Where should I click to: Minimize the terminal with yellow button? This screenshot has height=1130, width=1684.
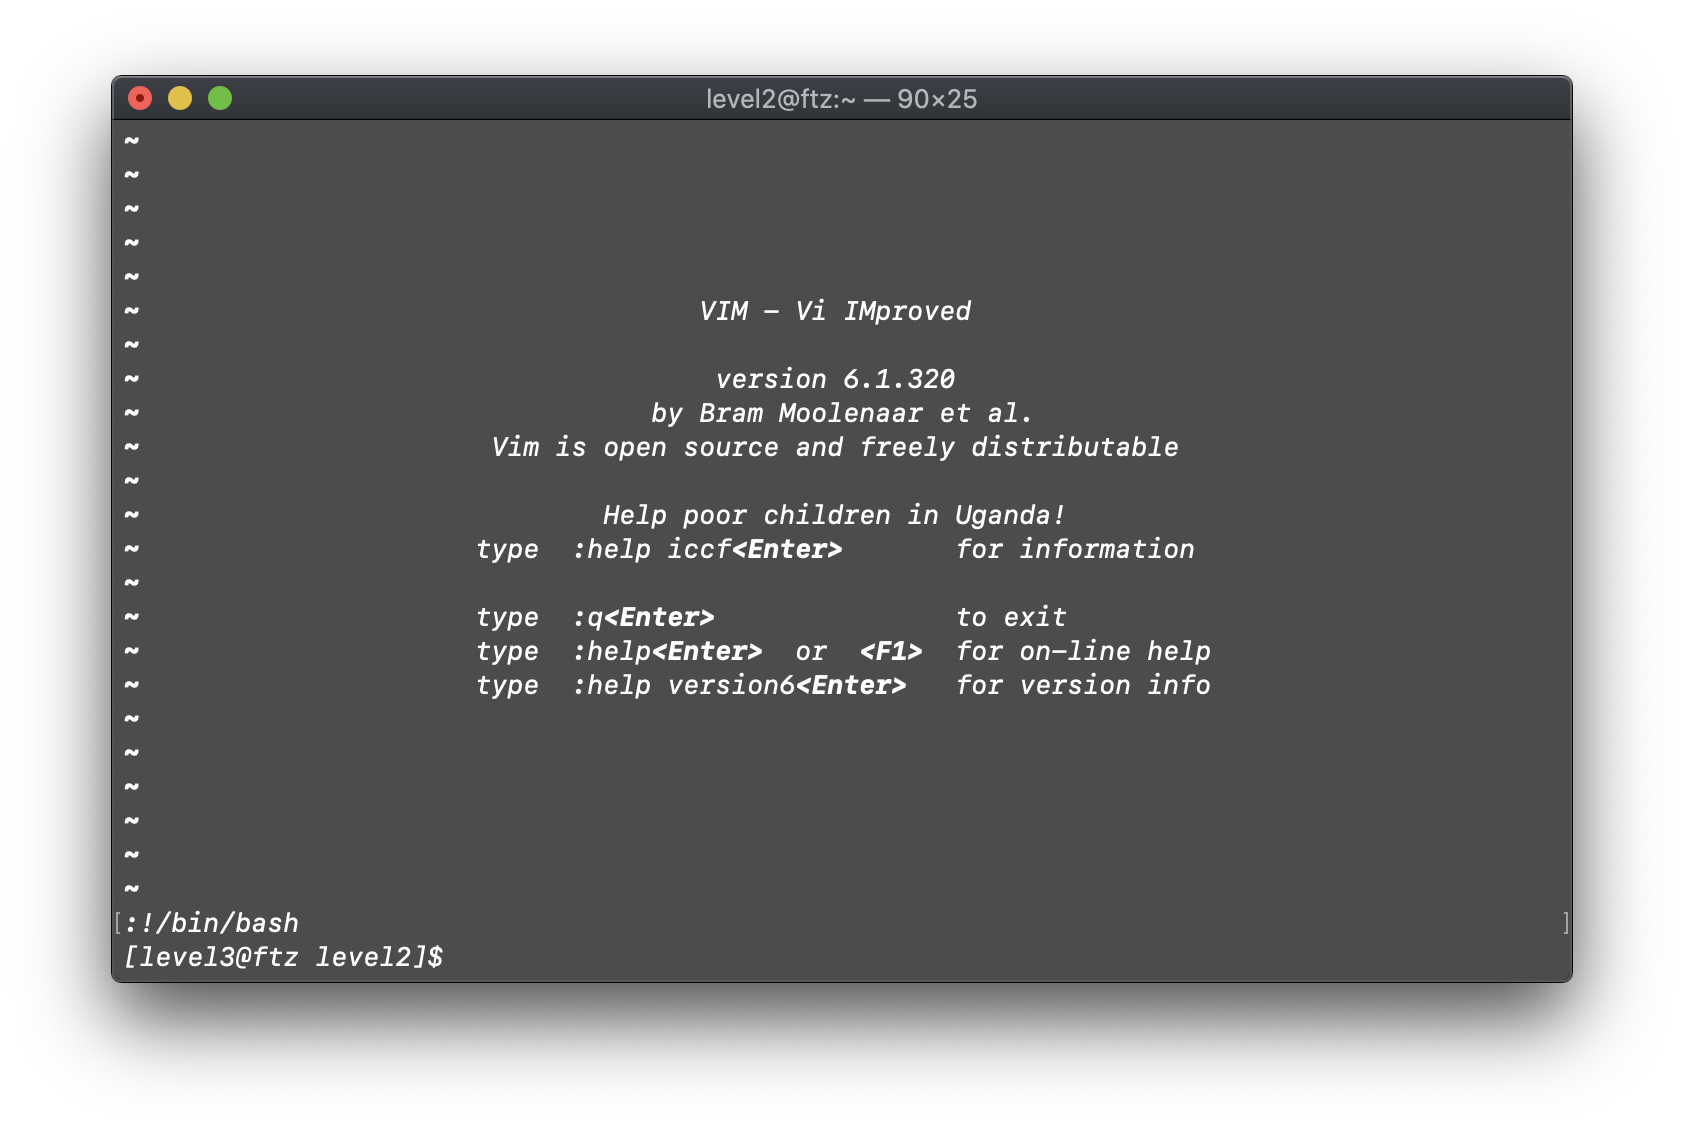(x=180, y=98)
